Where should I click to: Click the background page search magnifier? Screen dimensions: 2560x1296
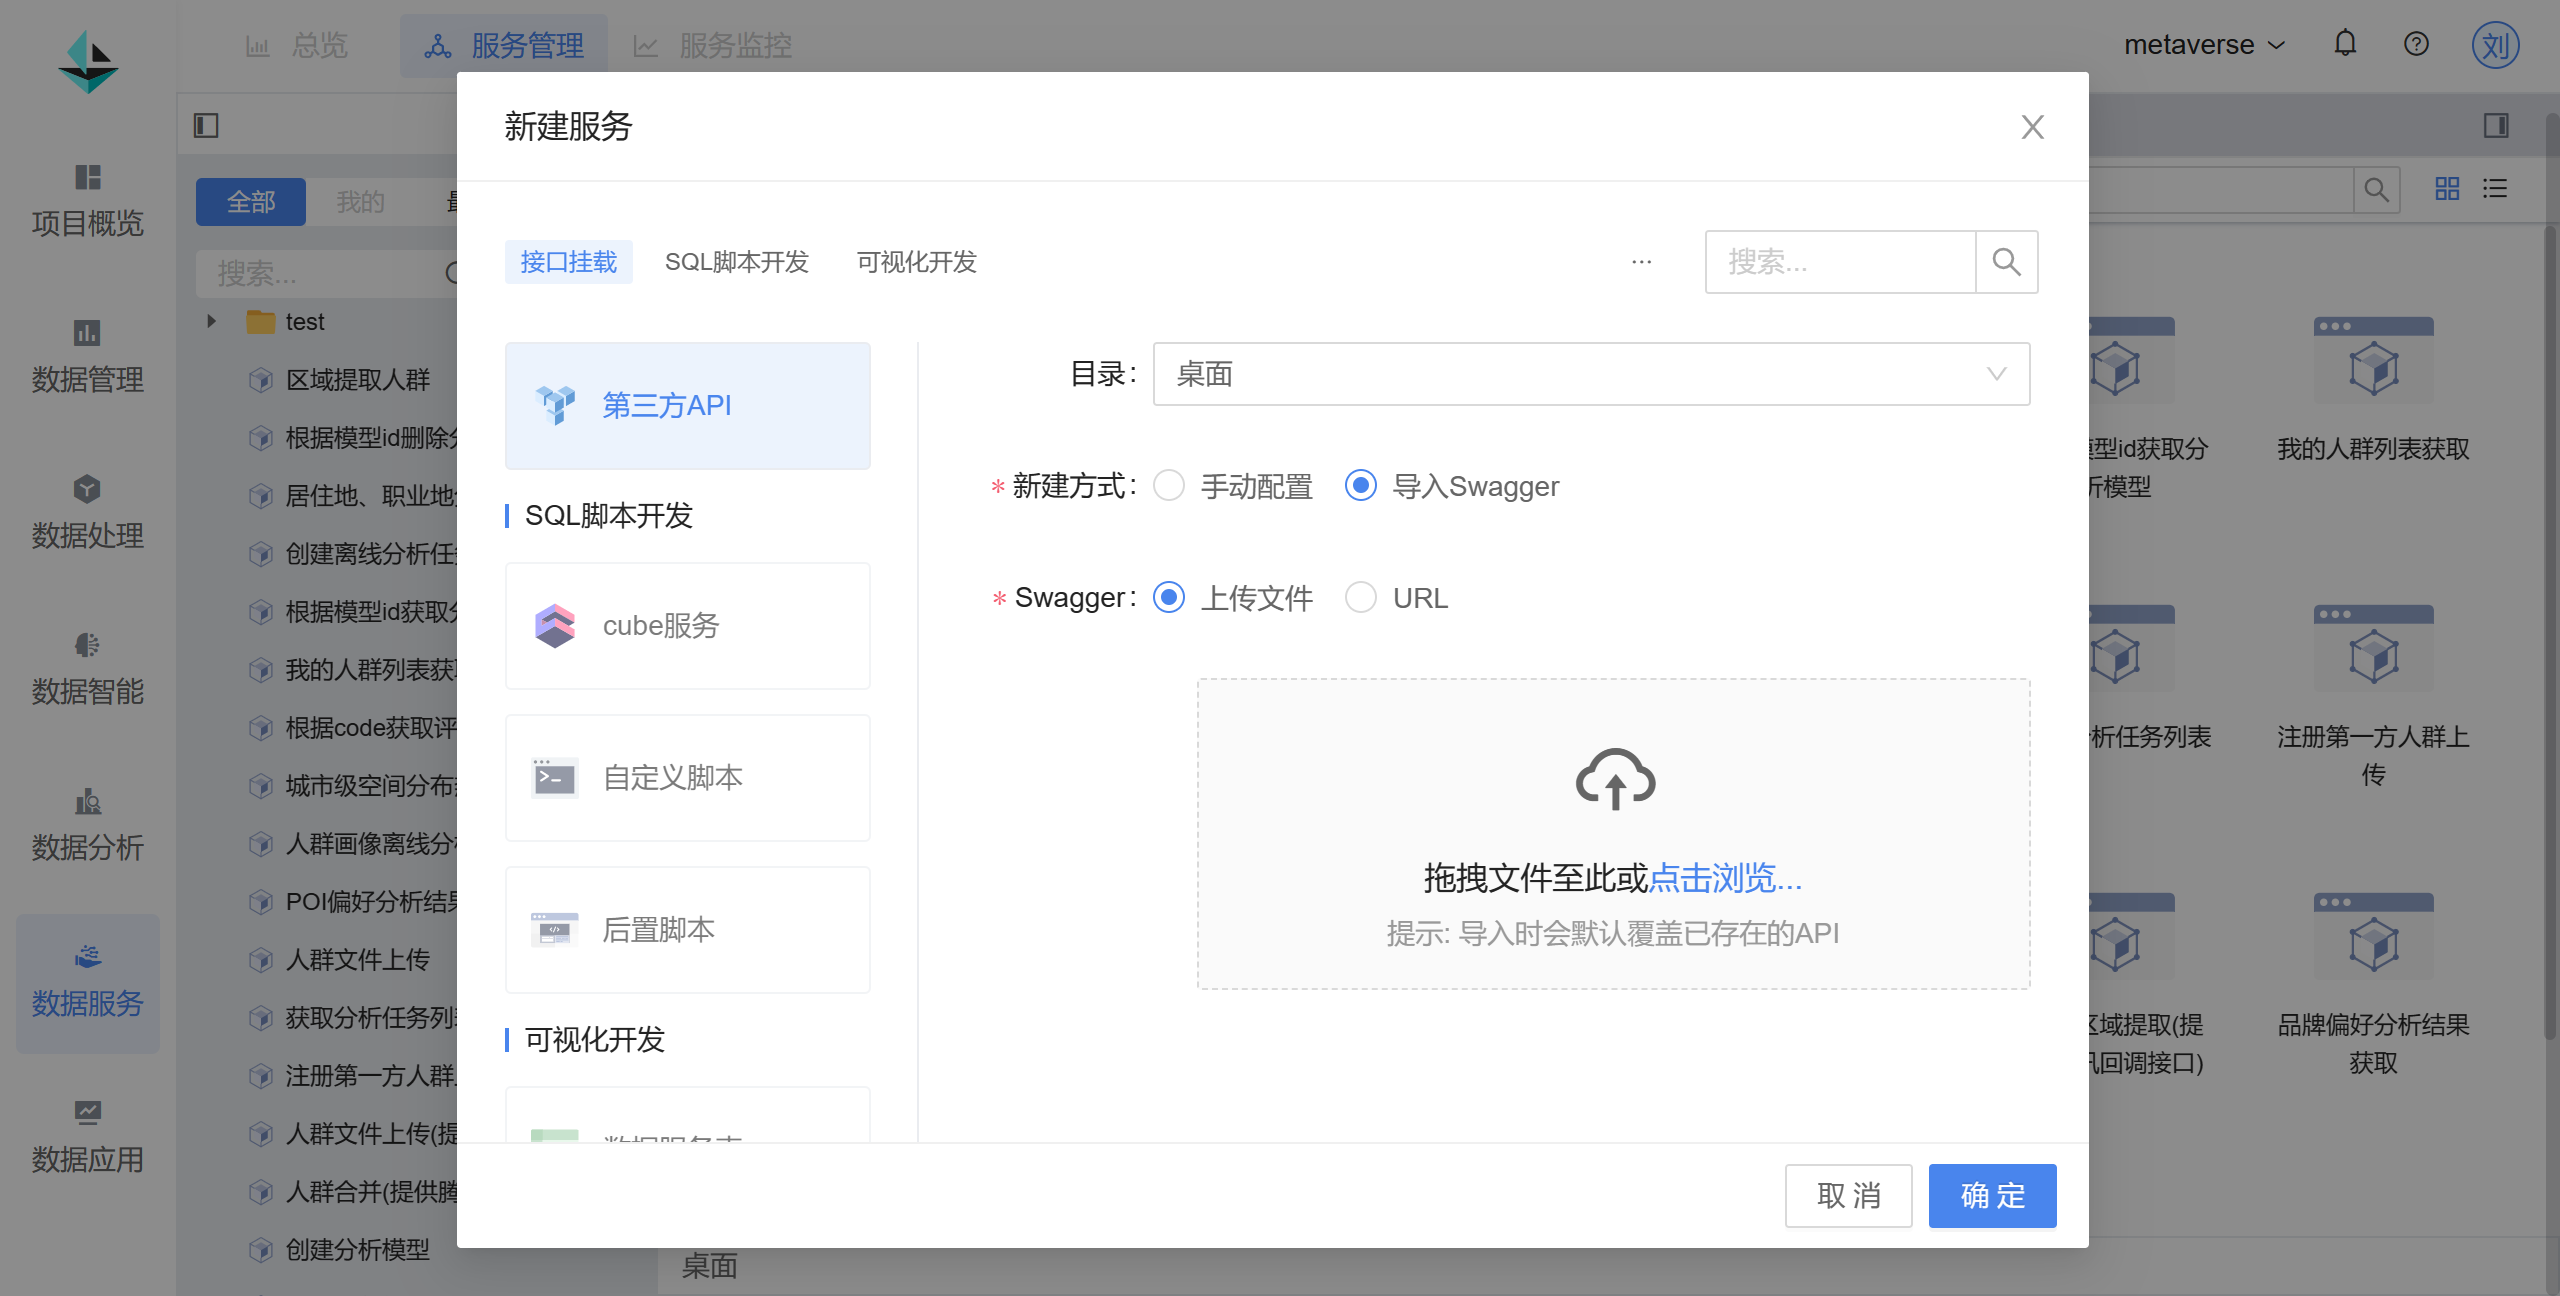[x=2376, y=190]
